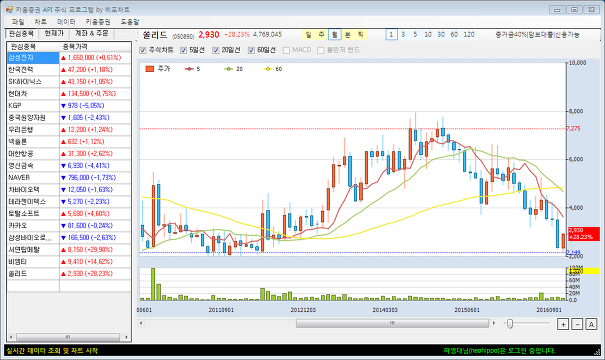605x360 pixels.
Task: Toggle the 60일선 moving average checkbox
Action: (x=251, y=50)
